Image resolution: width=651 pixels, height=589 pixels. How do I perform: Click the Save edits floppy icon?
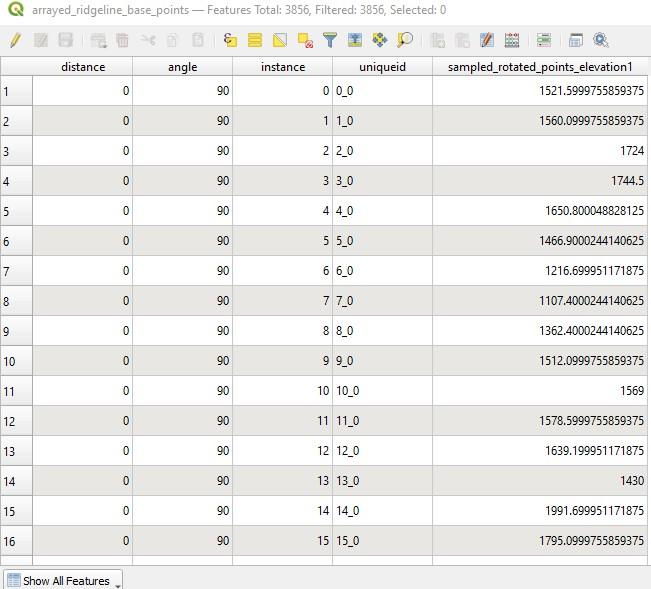point(66,40)
